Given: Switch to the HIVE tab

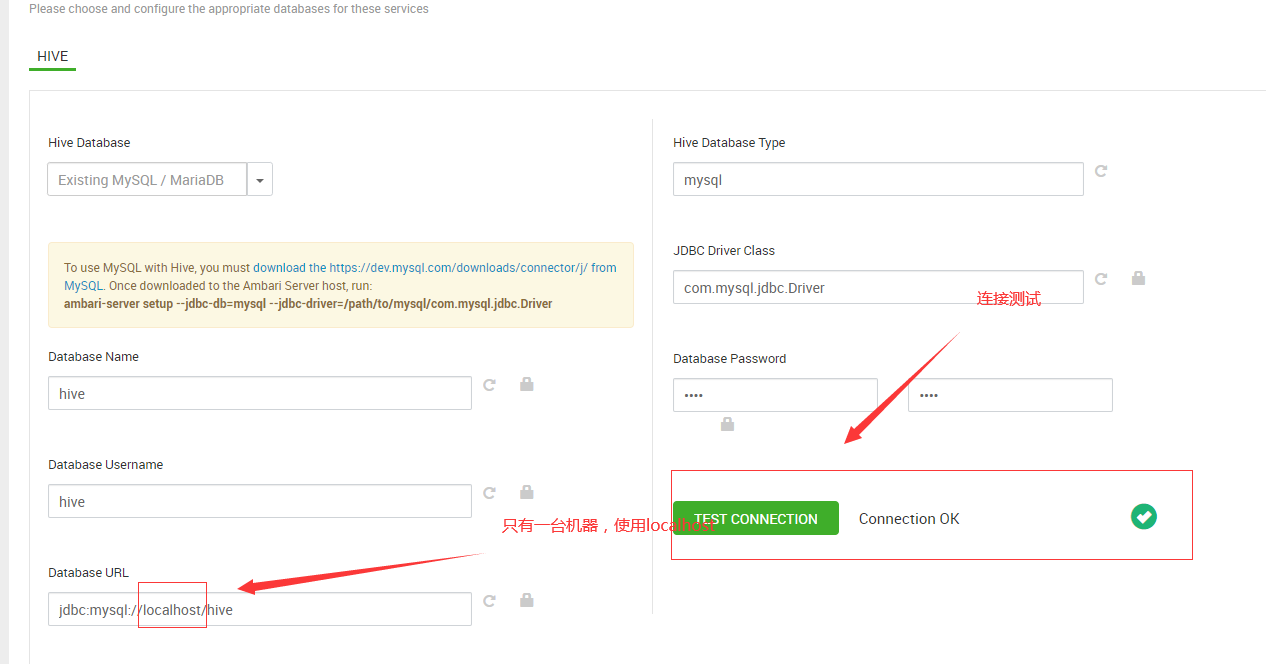Looking at the screenshot, I should 52,57.
